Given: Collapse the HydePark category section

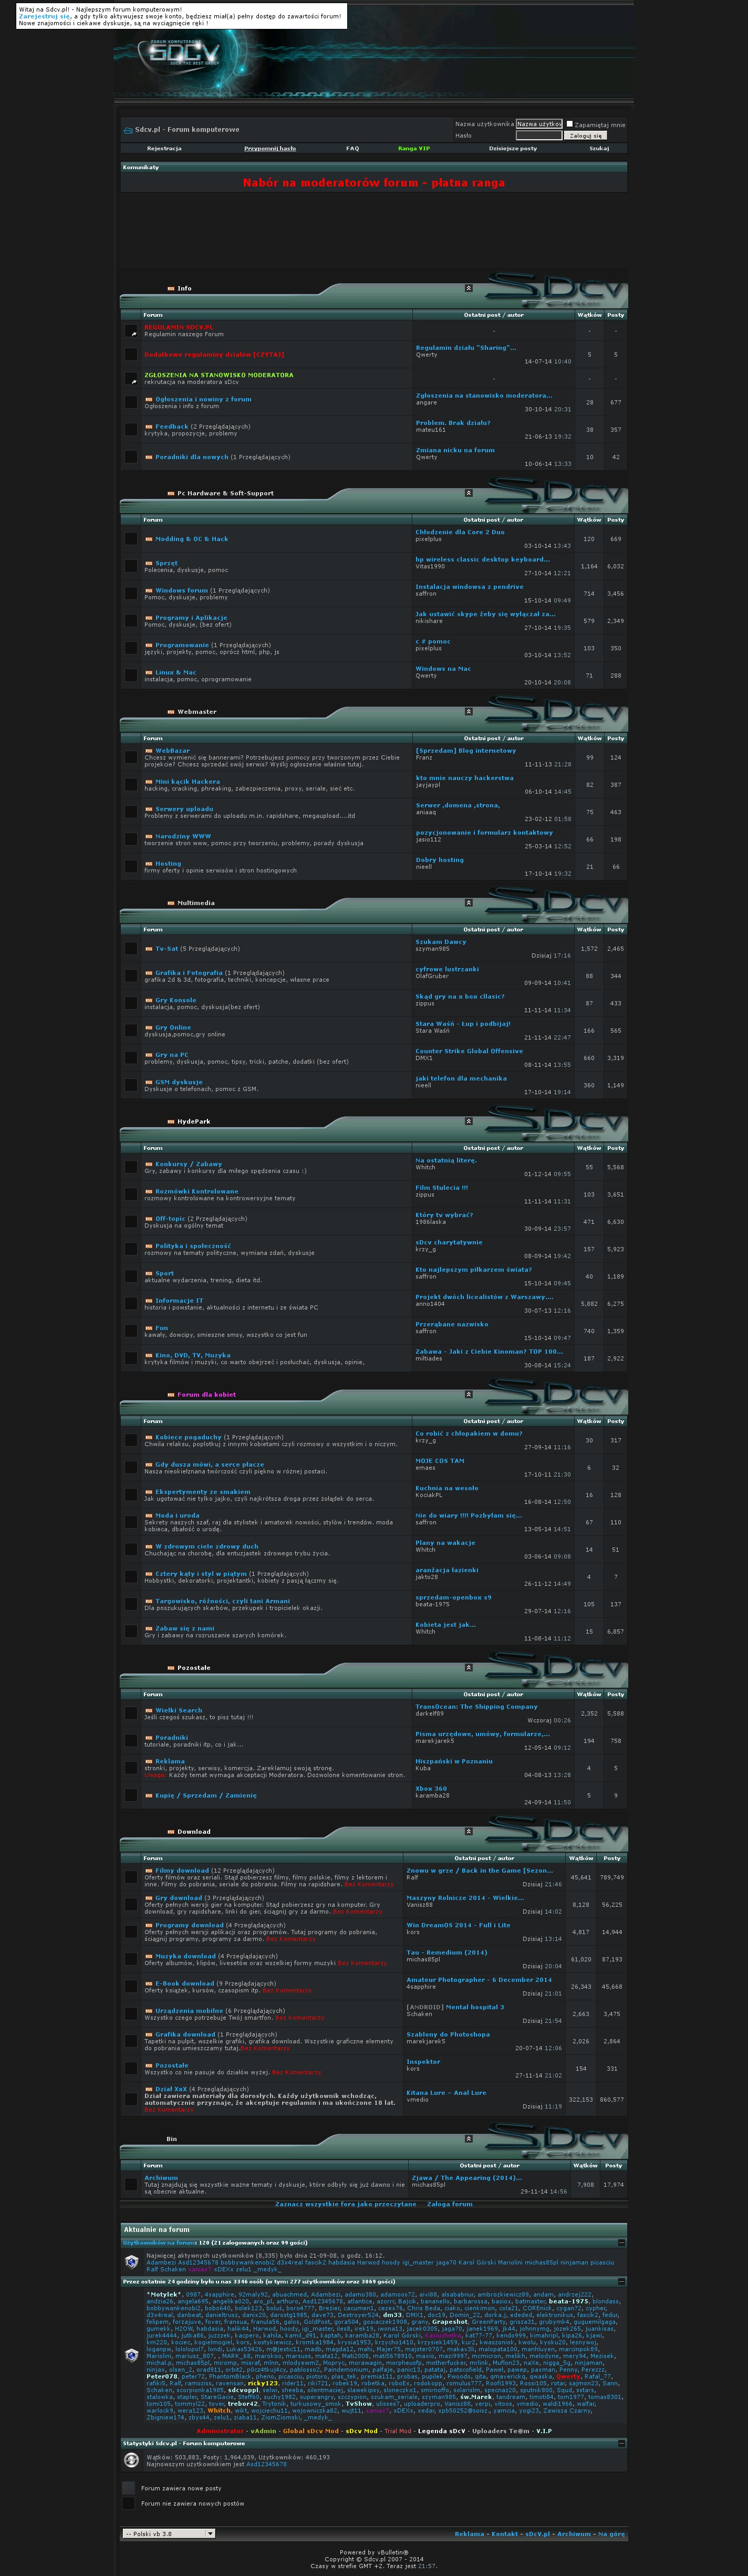Looking at the screenshot, I should pyautogui.click(x=468, y=1121).
